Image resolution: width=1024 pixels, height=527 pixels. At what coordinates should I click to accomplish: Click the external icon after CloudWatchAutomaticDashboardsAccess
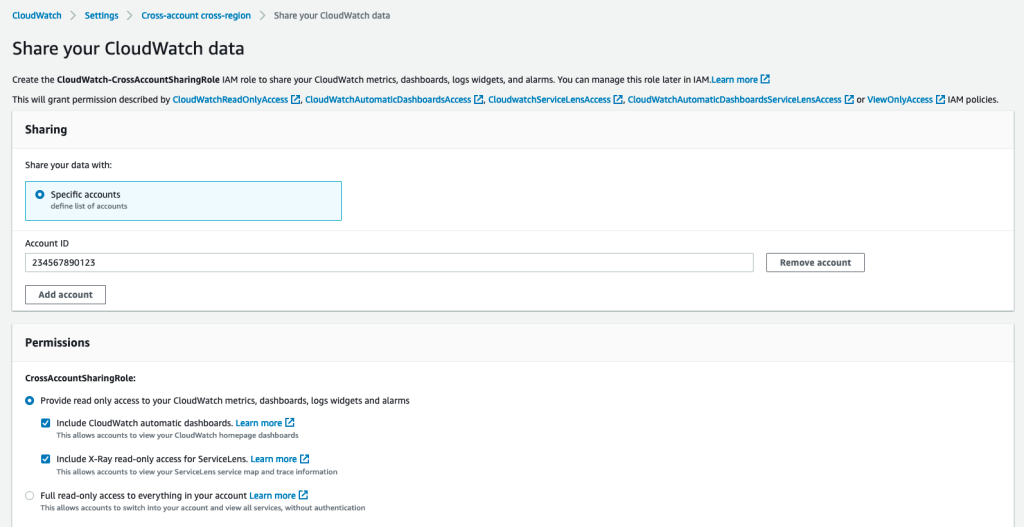[479, 100]
